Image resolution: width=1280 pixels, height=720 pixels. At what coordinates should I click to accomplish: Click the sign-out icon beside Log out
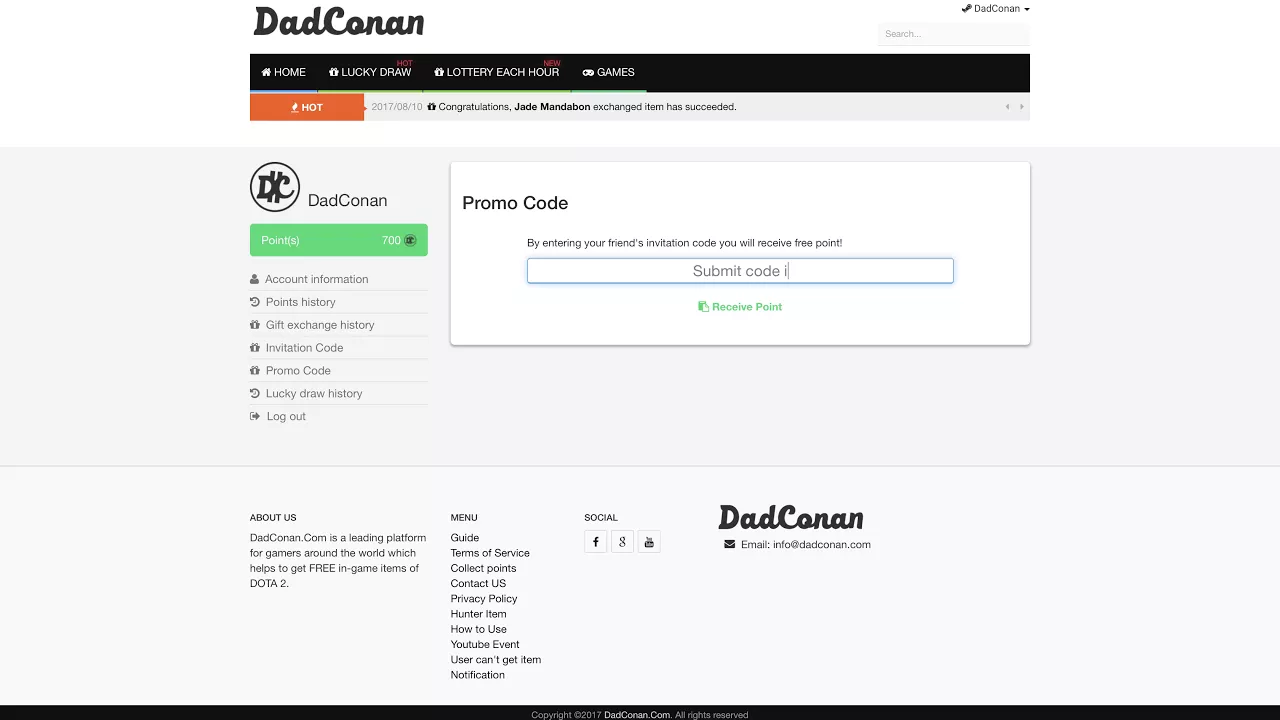[255, 417]
